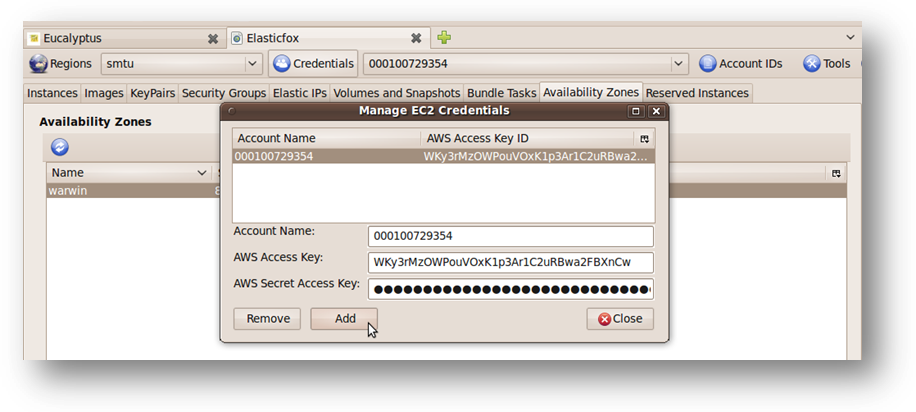Image resolution: width=916 pixels, height=412 pixels.
Task: Switch to Bundle Tasks tab
Action: [x=502, y=93]
